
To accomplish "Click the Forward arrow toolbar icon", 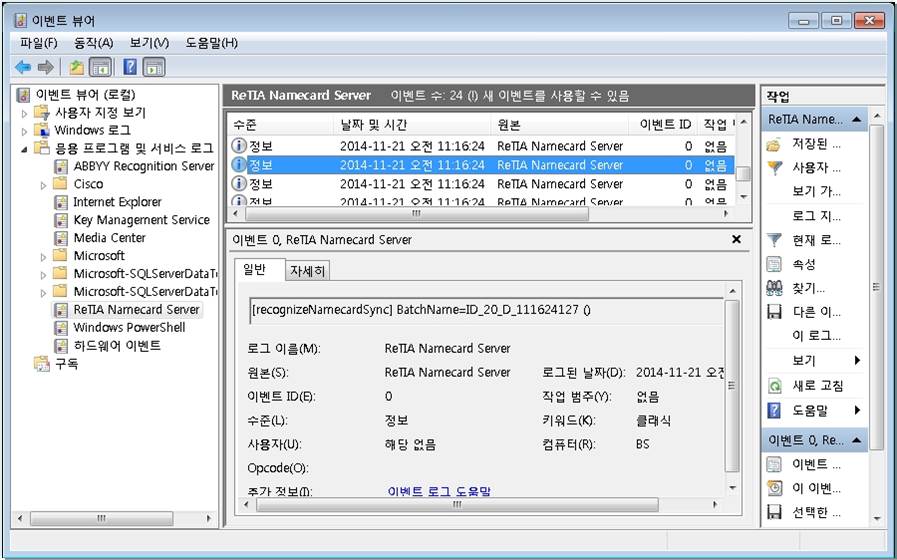I will click(x=45, y=67).
